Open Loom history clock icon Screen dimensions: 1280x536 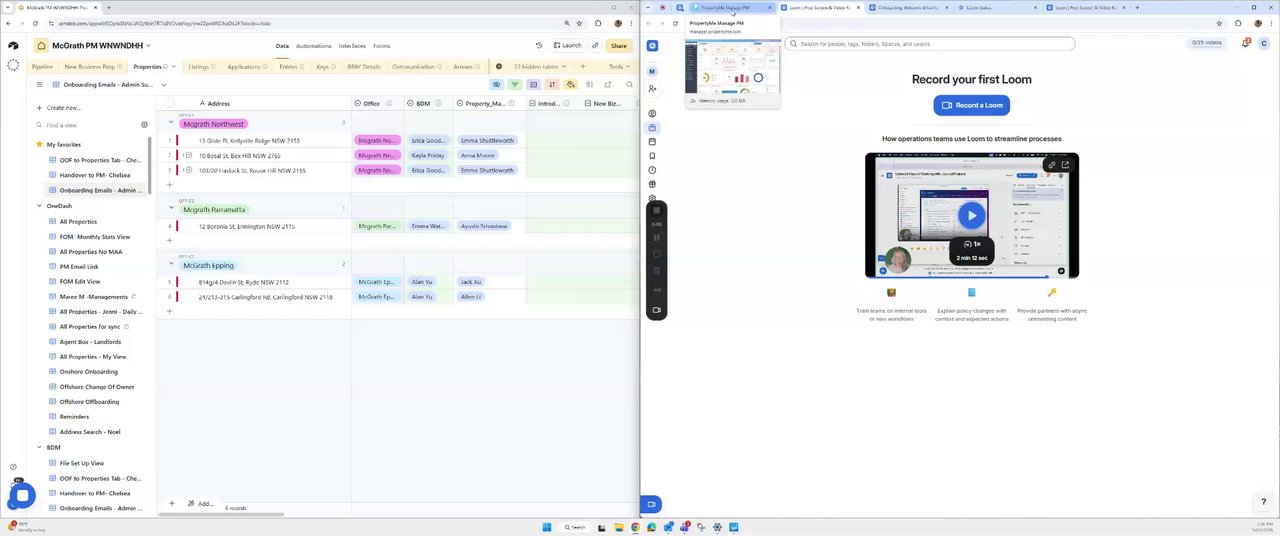652,169
